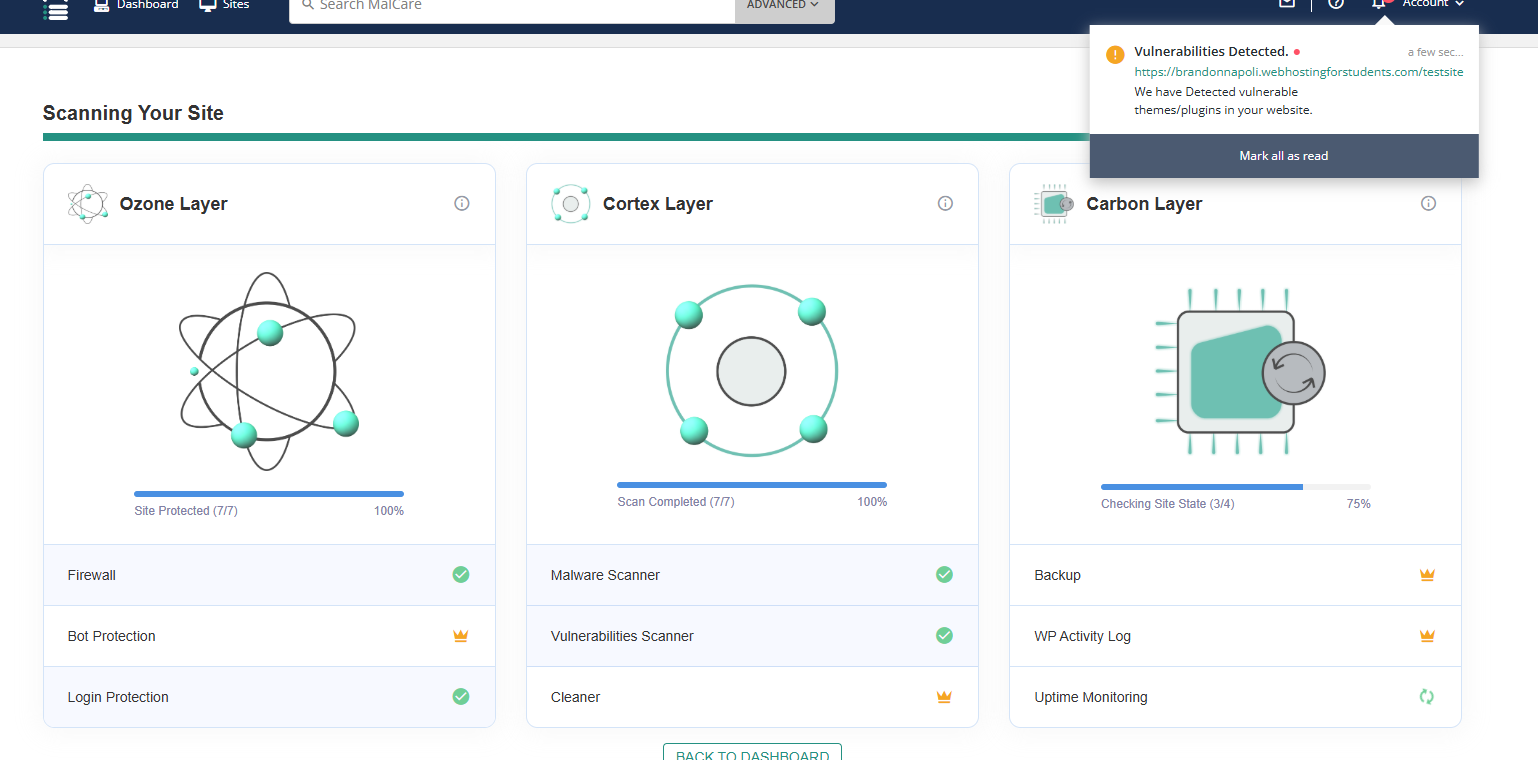Viewport: 1538px width, 760px height.
Task: Click the 75% progress value
Action: click(1359, 504)
